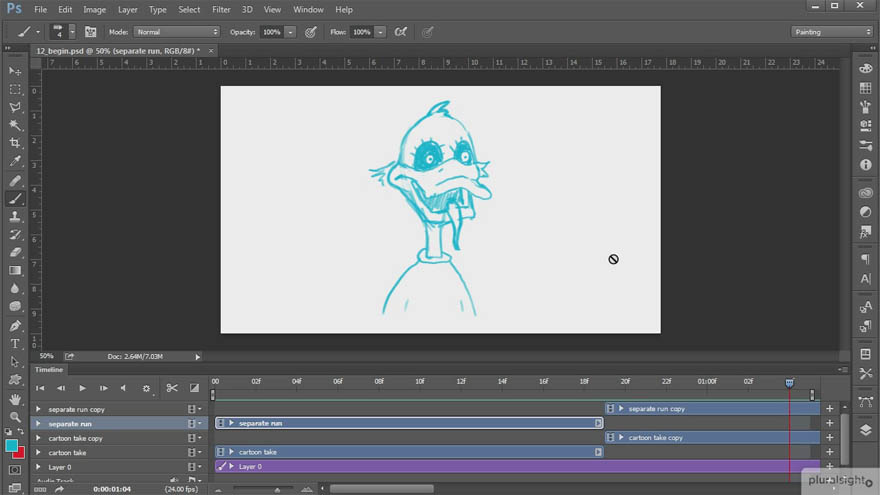Image resolution: width=880 pixels, height=495 pixels.
Task: Select the Crop tool
Action: point(15,143)
